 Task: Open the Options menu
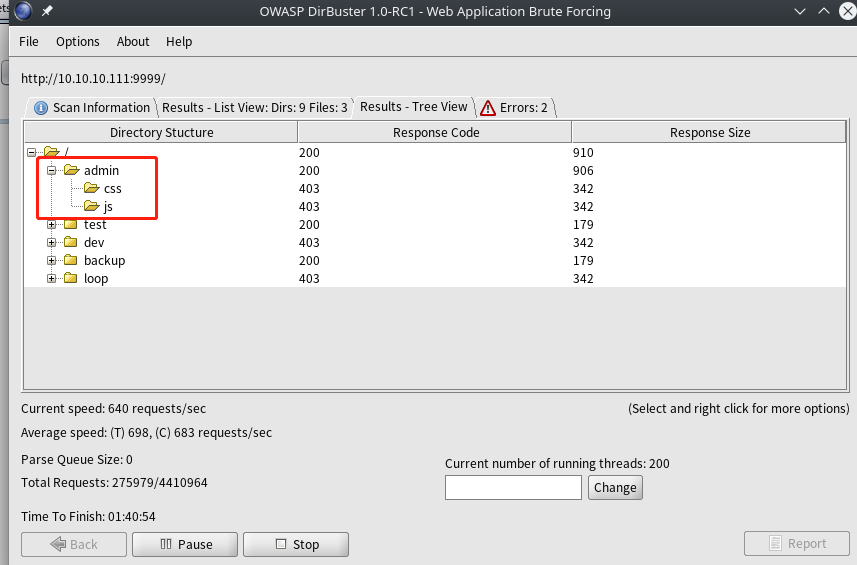[78, 42]
